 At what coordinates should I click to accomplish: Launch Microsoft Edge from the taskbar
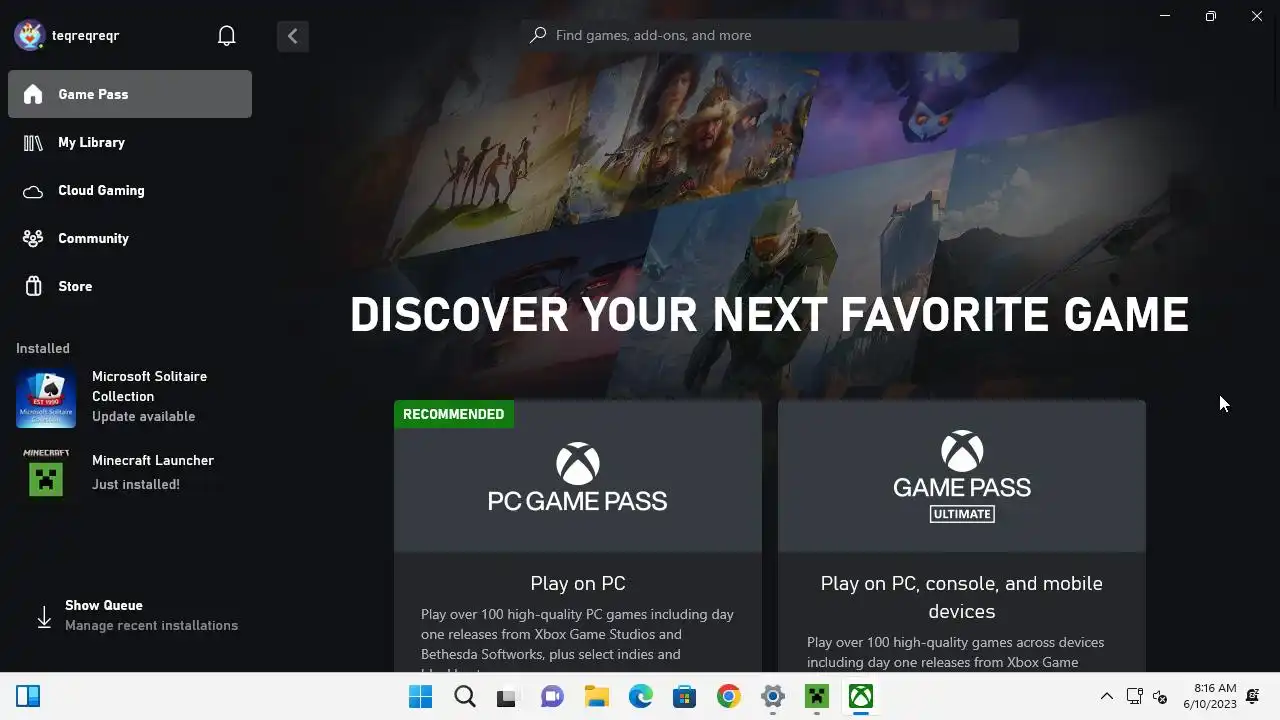point(641,697)
